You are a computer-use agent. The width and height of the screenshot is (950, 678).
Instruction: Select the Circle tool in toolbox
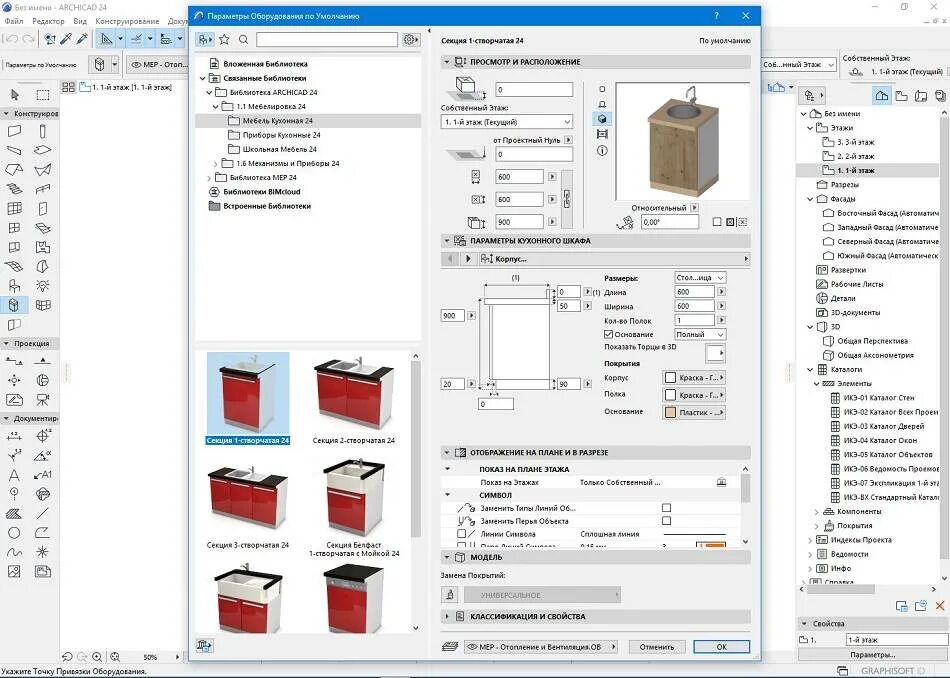pos(15,533)
